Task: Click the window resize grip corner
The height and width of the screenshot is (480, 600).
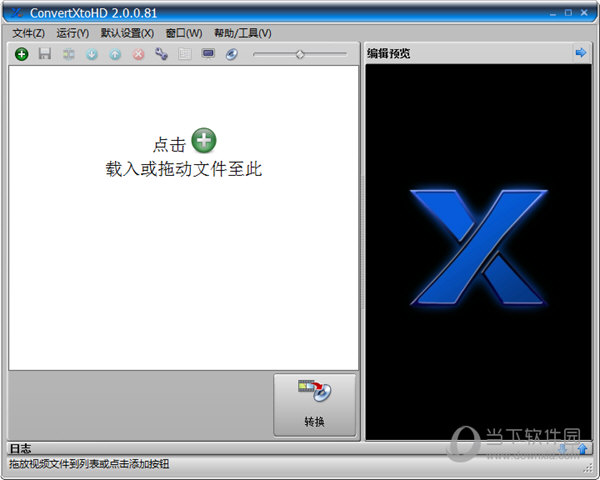Action: pyautogui.click(x=588, y=468)
